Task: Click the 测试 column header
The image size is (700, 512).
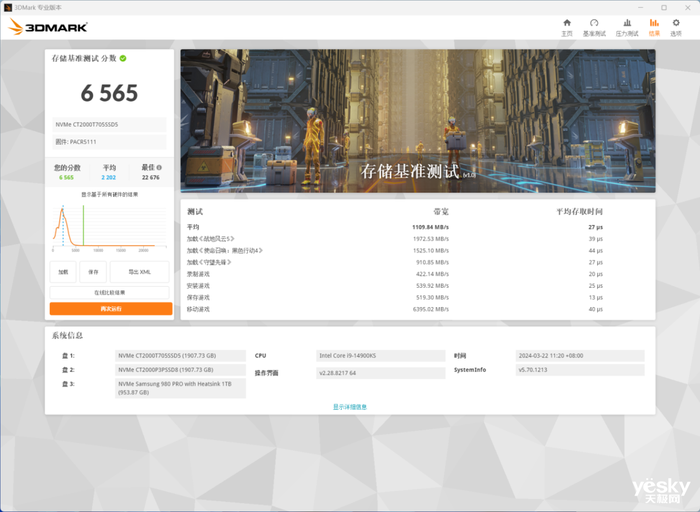Action: pyautogui.click(x=195, y=212)
